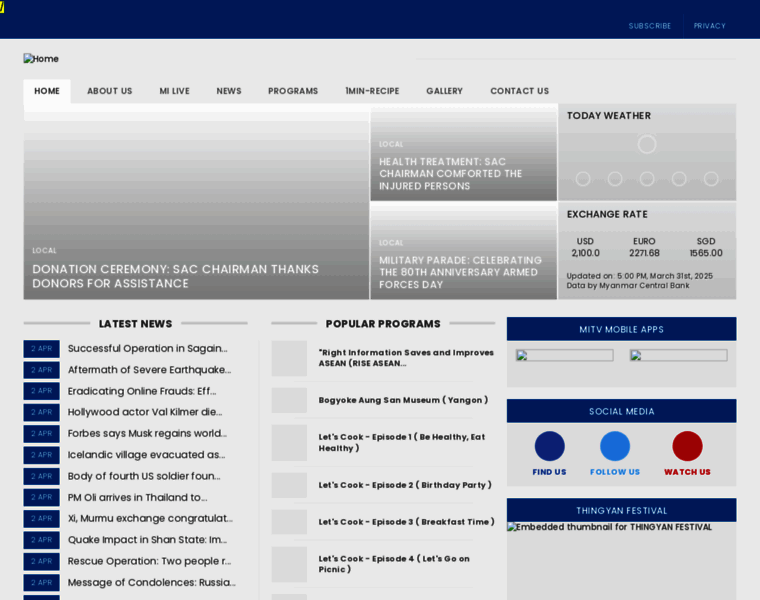Click the Find Us social media circle icon
760x600 pixels.
(549, 446)
